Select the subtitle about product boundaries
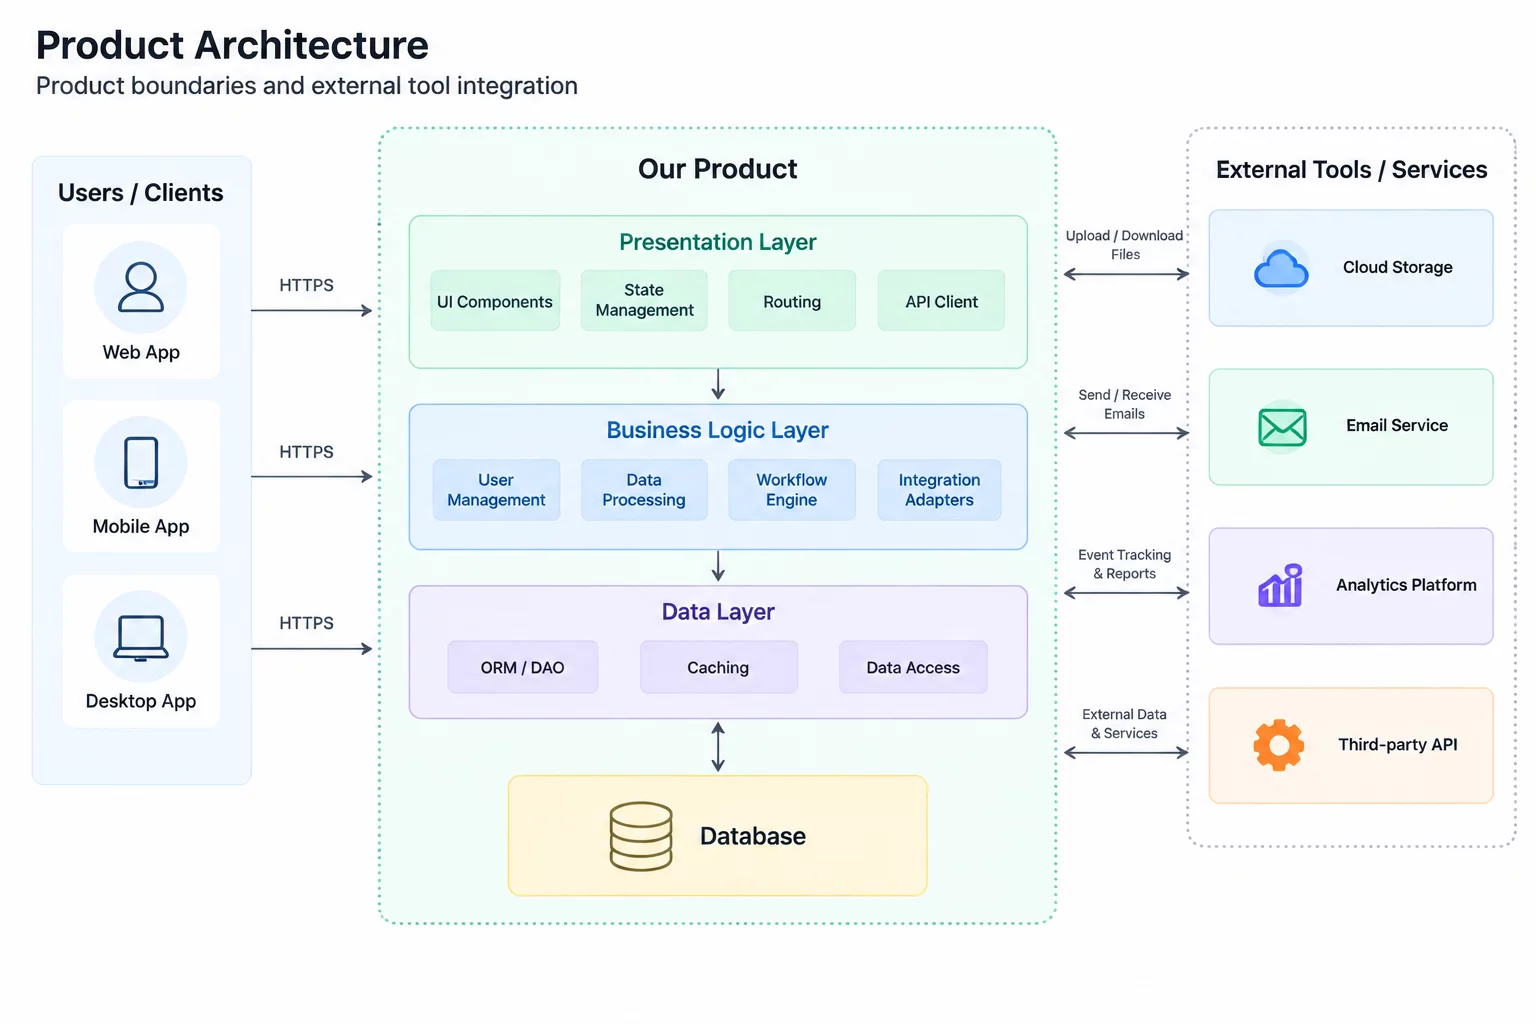 coord(307,86)
